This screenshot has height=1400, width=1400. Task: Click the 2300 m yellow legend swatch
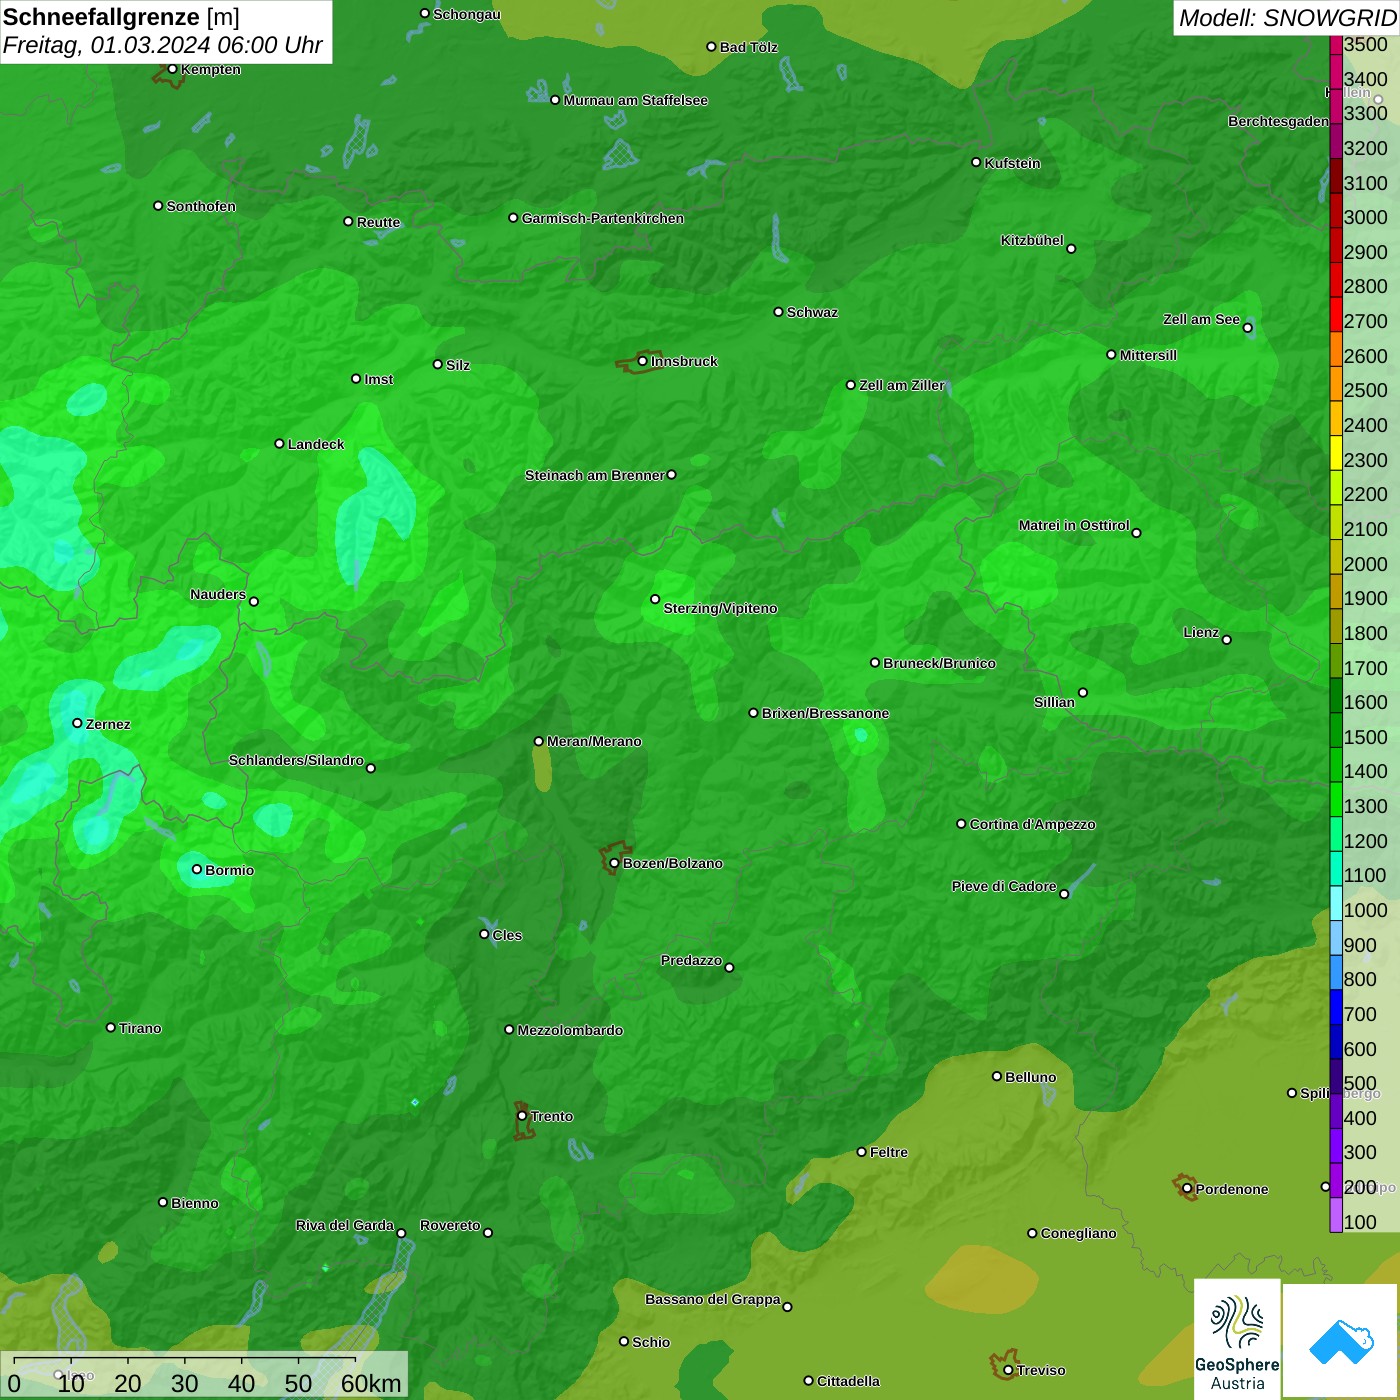tap(1336, 453)
